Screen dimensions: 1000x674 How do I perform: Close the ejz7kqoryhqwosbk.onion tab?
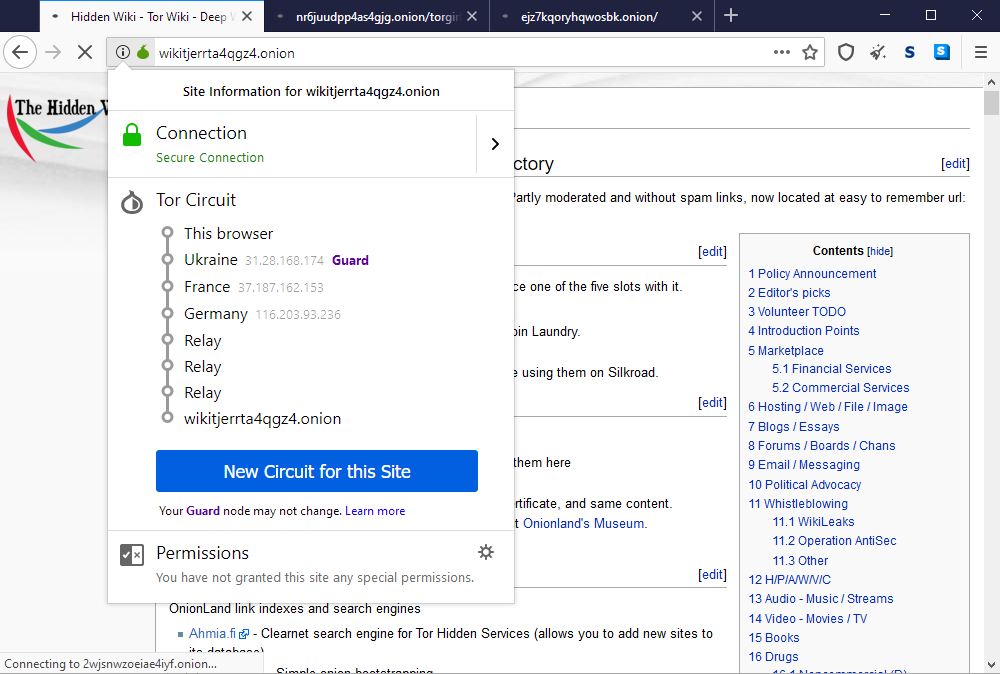pos(697,17)
